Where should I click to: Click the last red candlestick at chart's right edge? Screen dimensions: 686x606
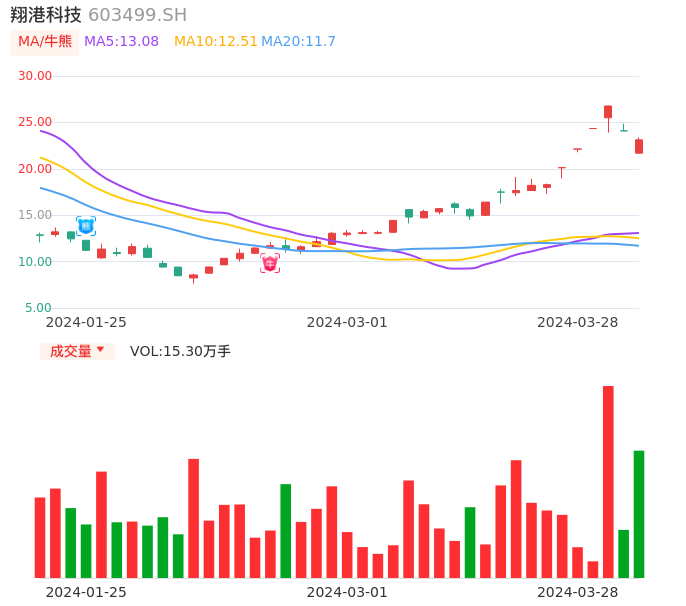click(639, 146)
